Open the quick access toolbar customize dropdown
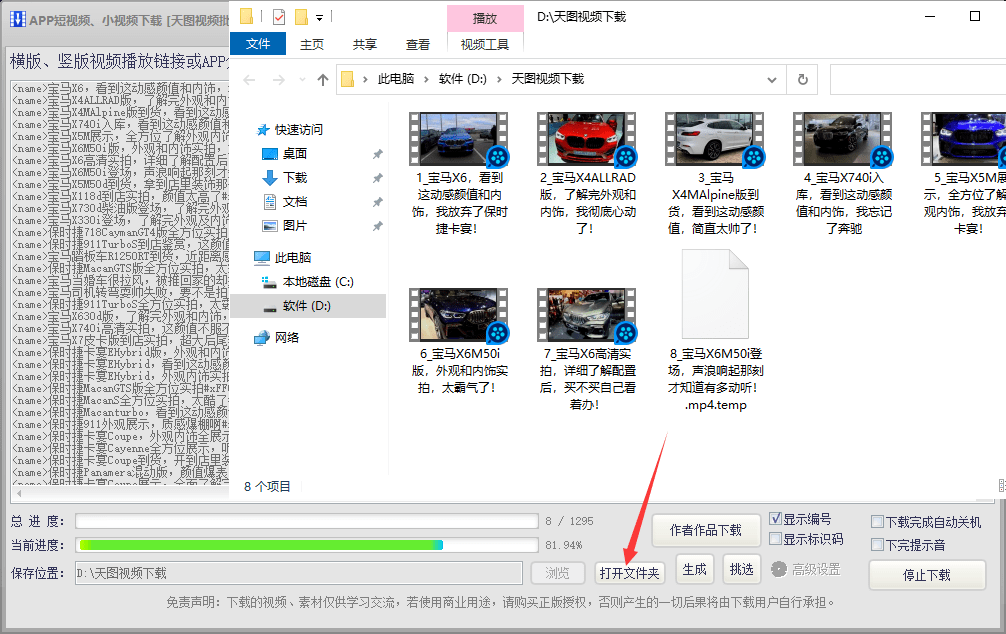The width and height of the screenshot is (1006, 634). pyautogui.click(x=320, y=17)
